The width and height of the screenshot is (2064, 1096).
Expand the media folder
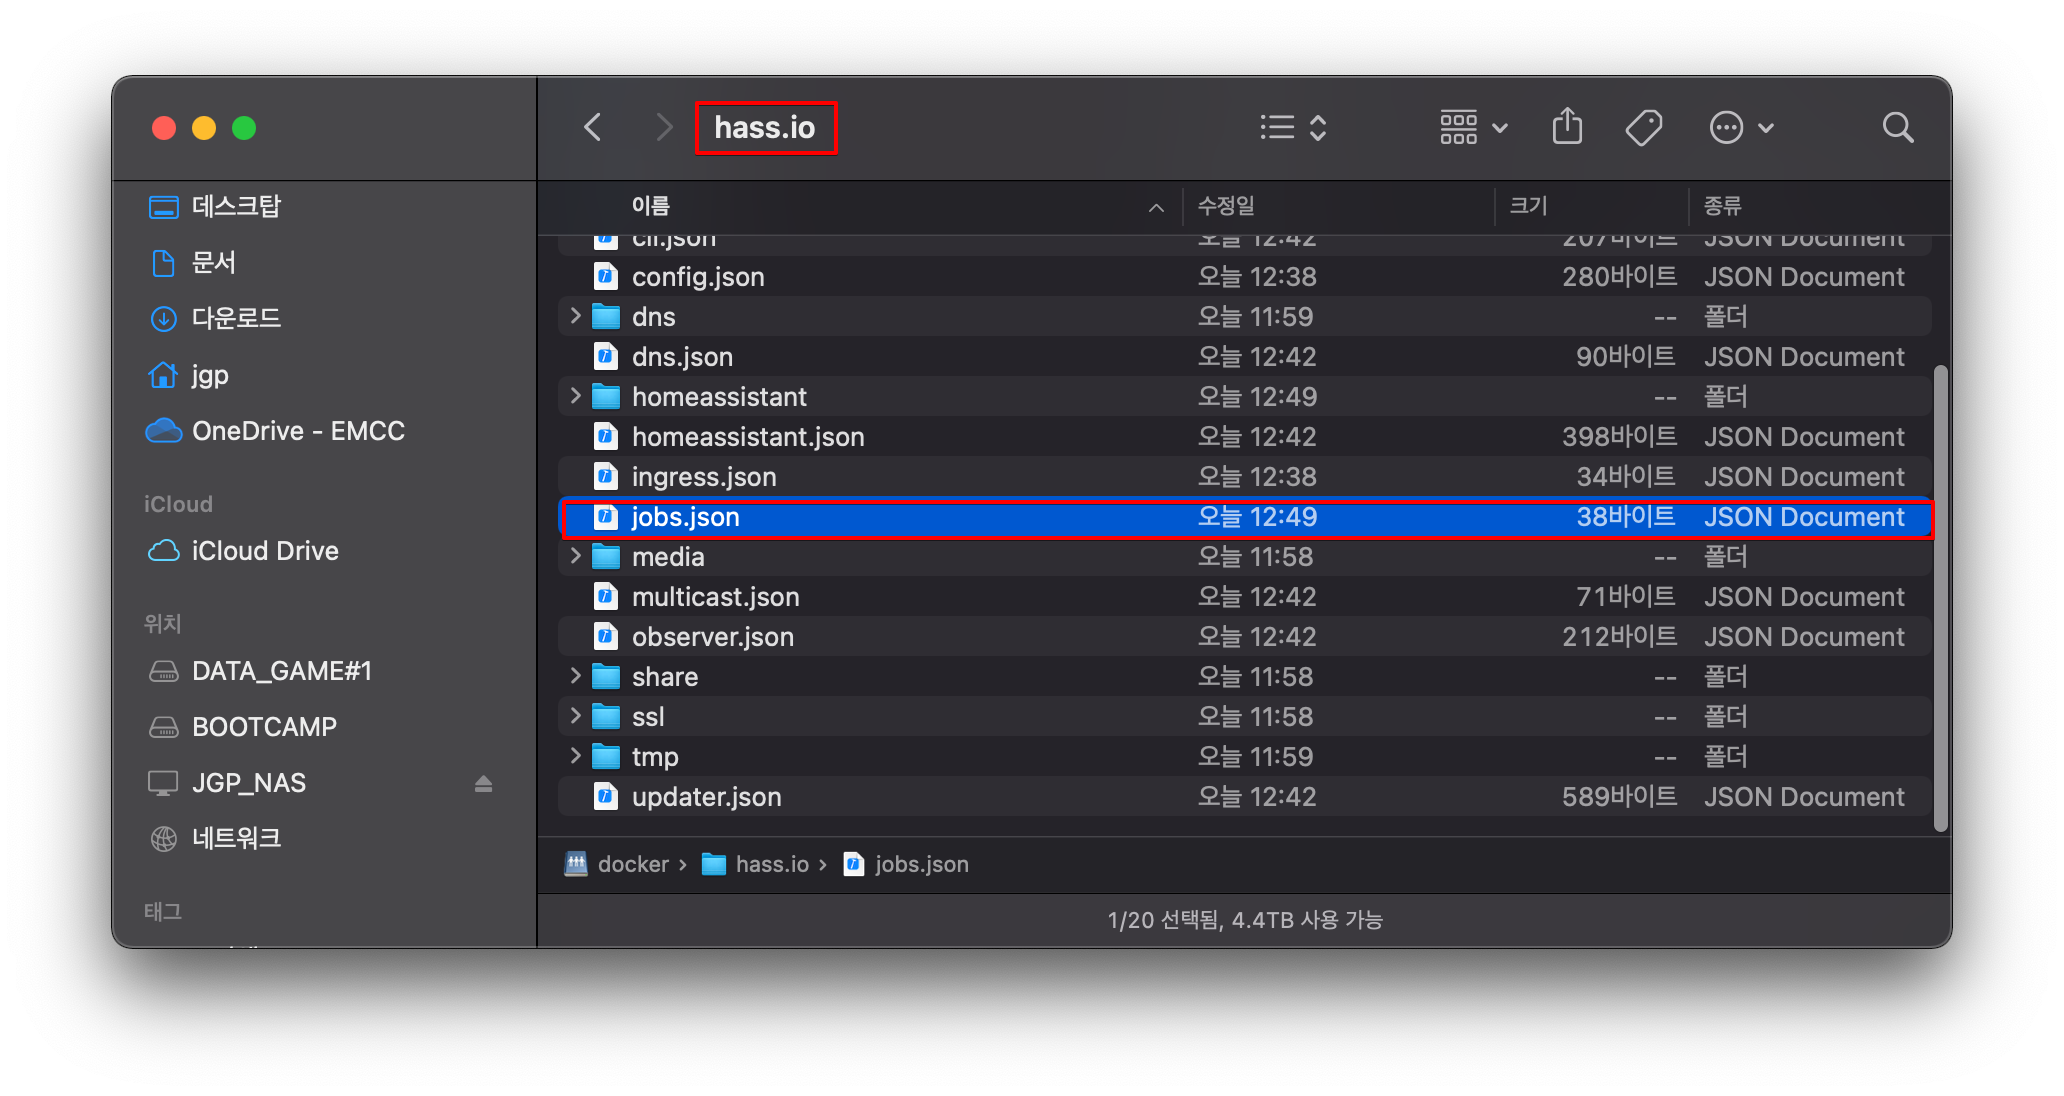[x=575, y=556]
